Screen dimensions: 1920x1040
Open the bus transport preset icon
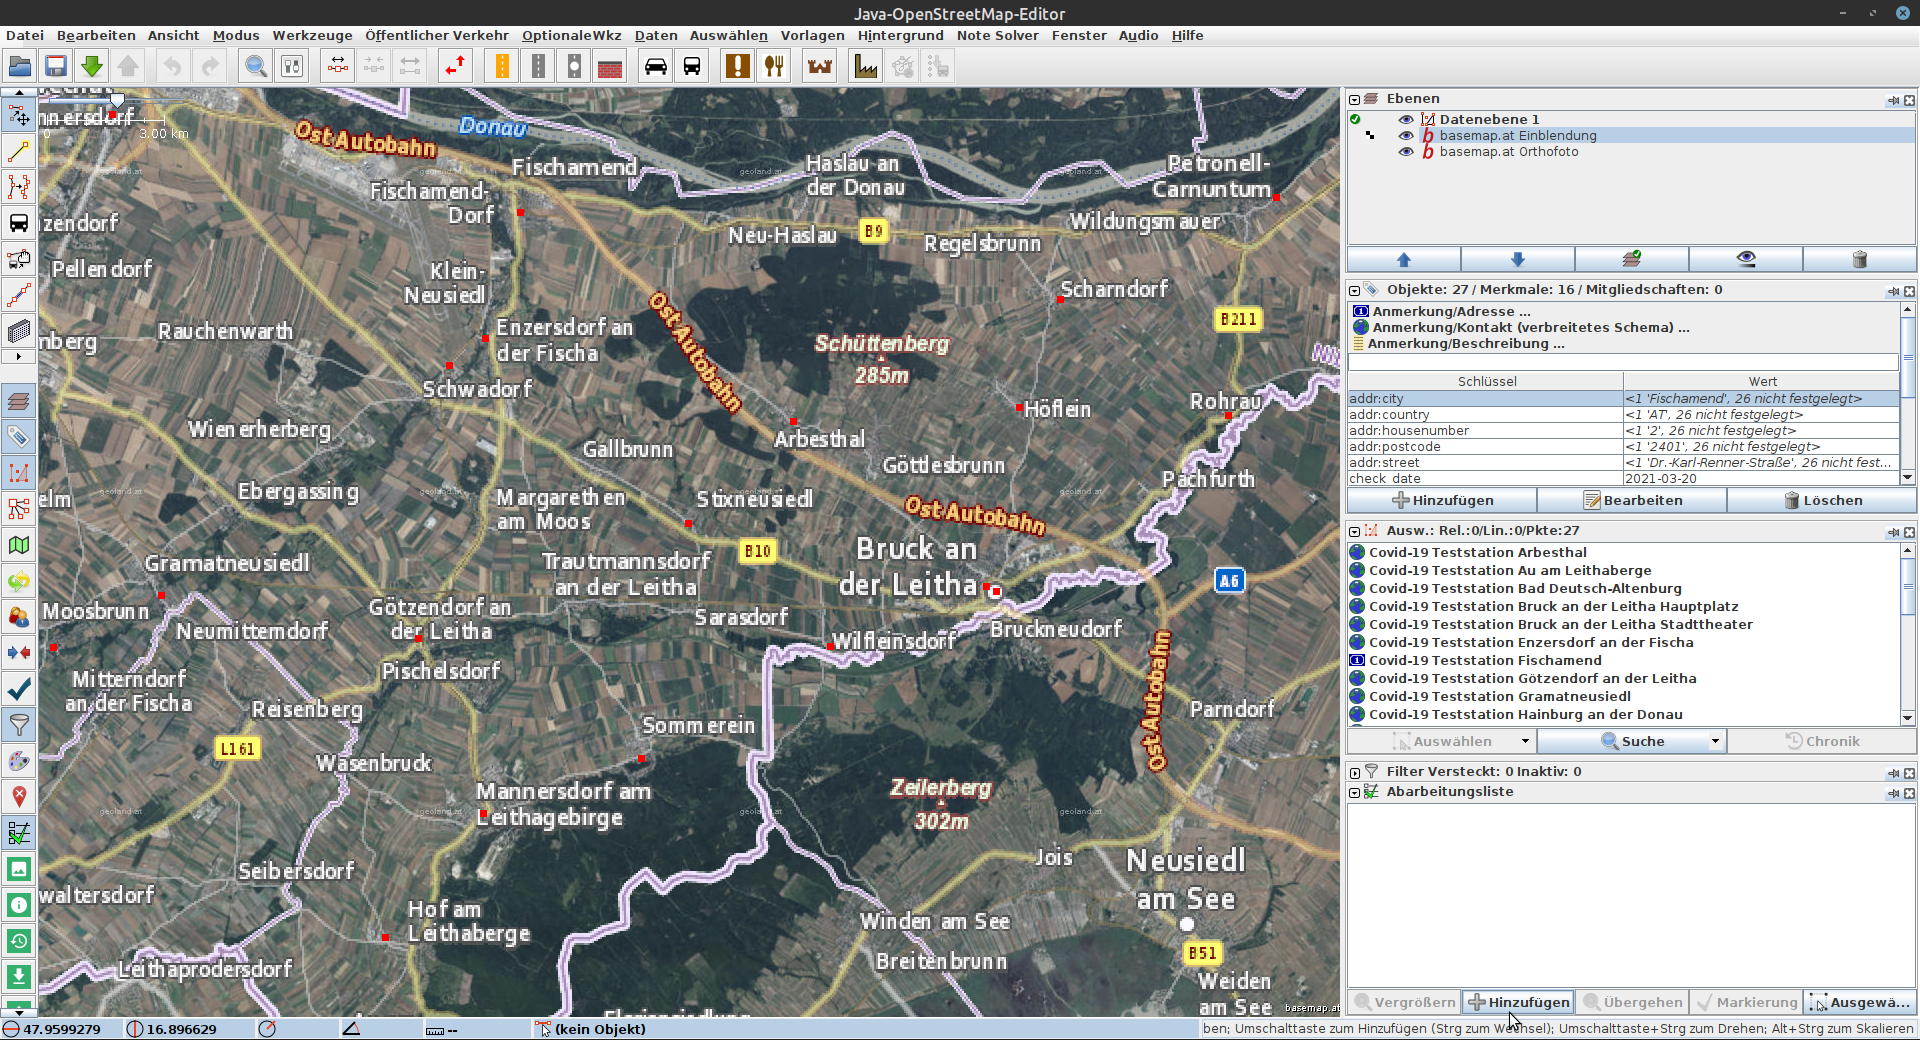click(x=692, y=67)
